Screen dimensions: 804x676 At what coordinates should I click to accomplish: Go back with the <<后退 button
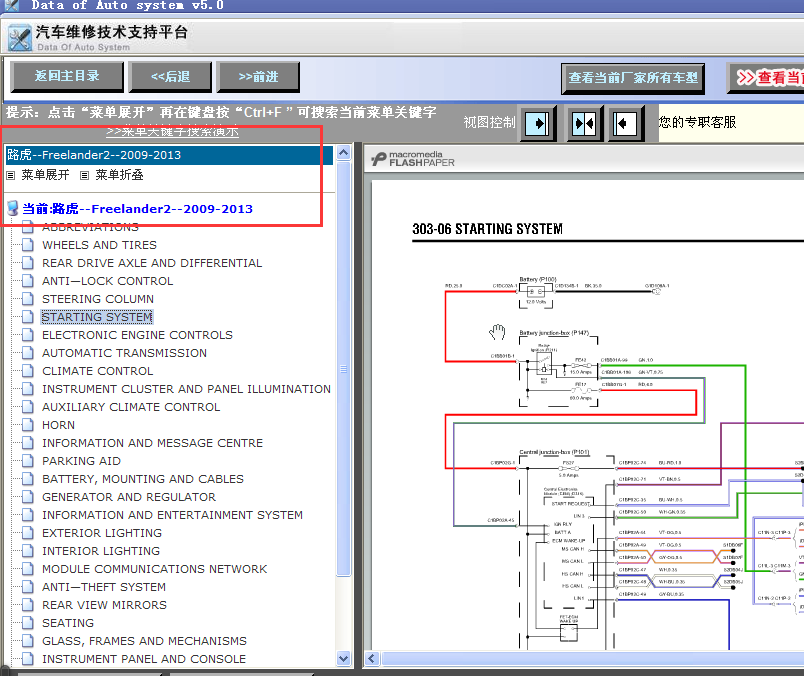click(x=170, y=77)
